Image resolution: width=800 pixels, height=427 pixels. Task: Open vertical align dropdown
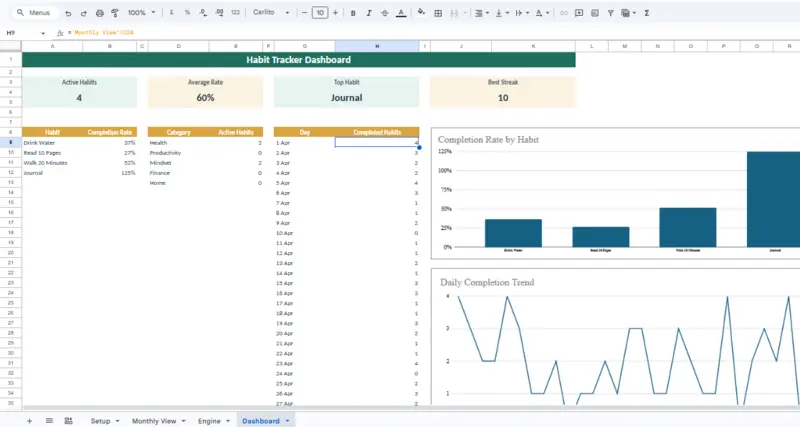click(x=502, y=13)
